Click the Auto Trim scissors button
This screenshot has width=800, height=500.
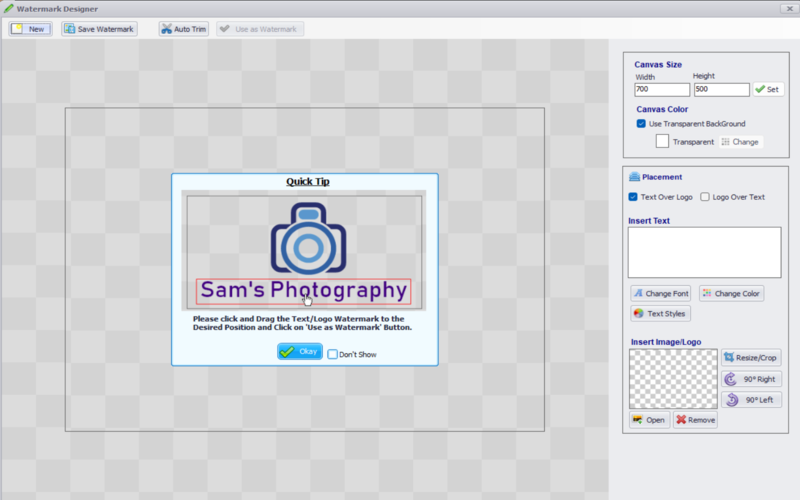(x=184, y=29)
